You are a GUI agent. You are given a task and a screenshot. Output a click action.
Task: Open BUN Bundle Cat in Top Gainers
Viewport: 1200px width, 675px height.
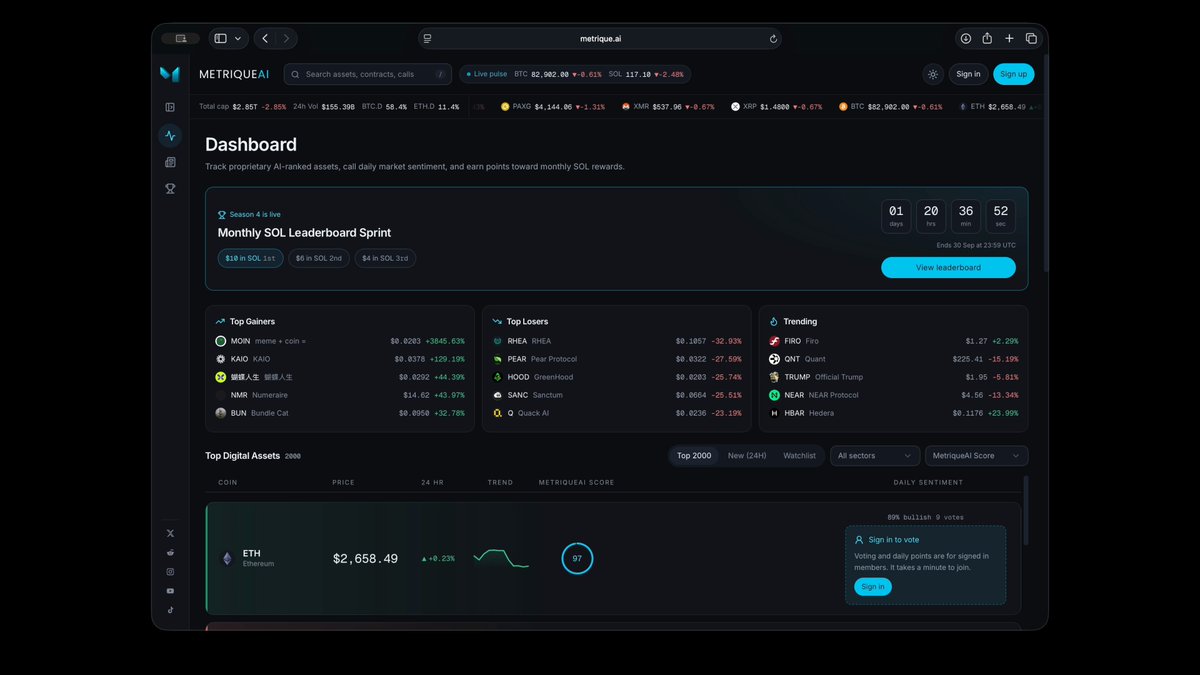340,413
